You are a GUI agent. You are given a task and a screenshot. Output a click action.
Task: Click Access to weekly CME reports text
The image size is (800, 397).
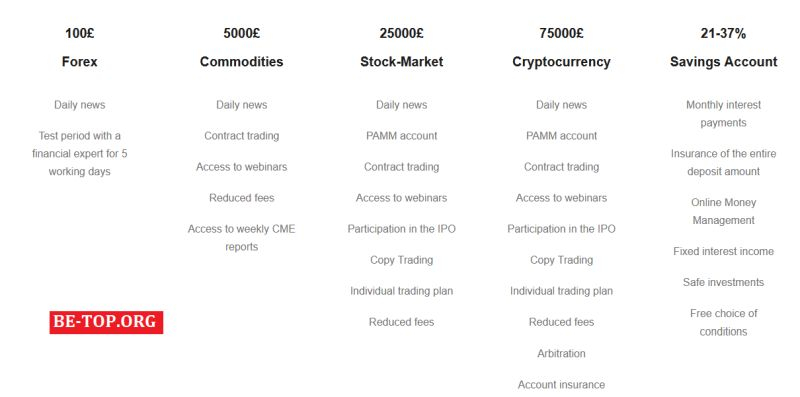coord(241,238)
